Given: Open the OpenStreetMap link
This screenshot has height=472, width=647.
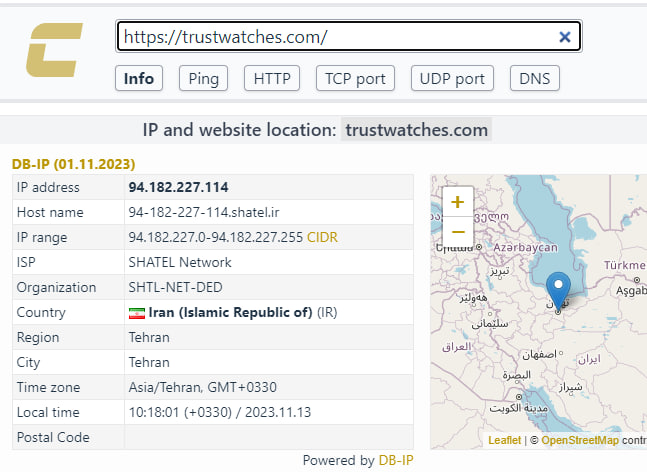Looking at the screenshot, I should pyautogui.click(x=580, y=440).
